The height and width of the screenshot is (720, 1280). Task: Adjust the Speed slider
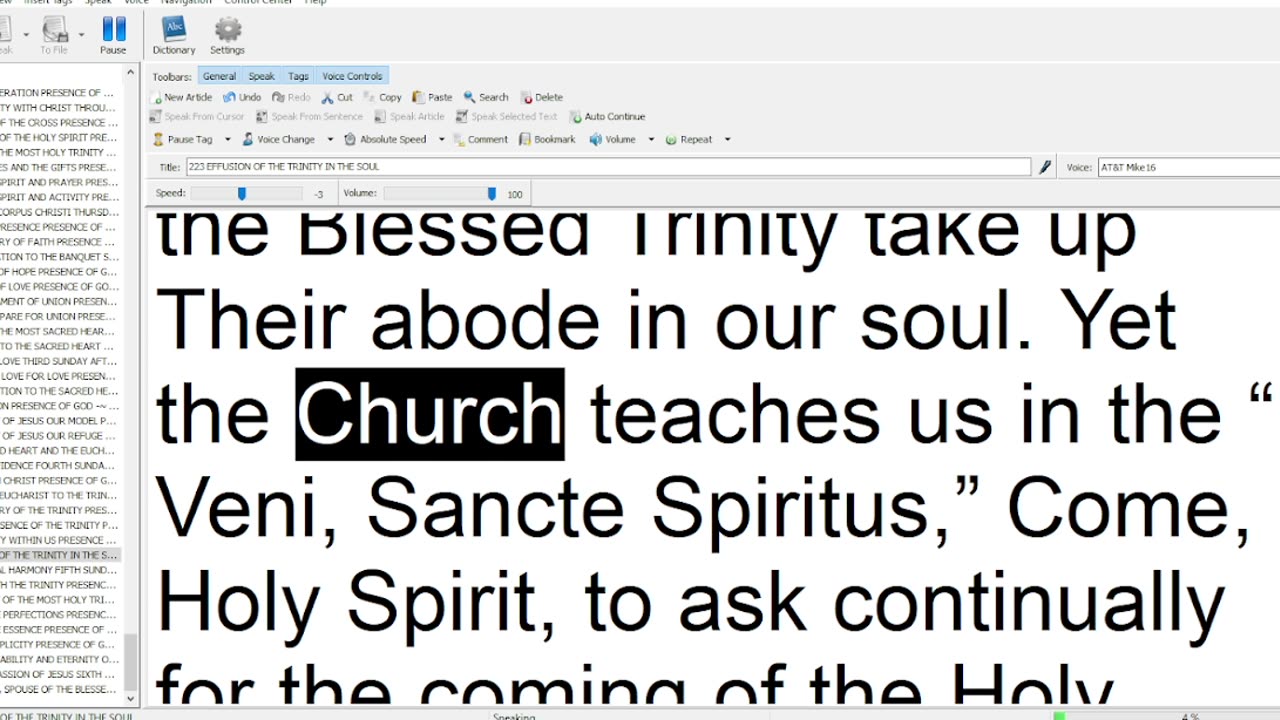(242, 193)
